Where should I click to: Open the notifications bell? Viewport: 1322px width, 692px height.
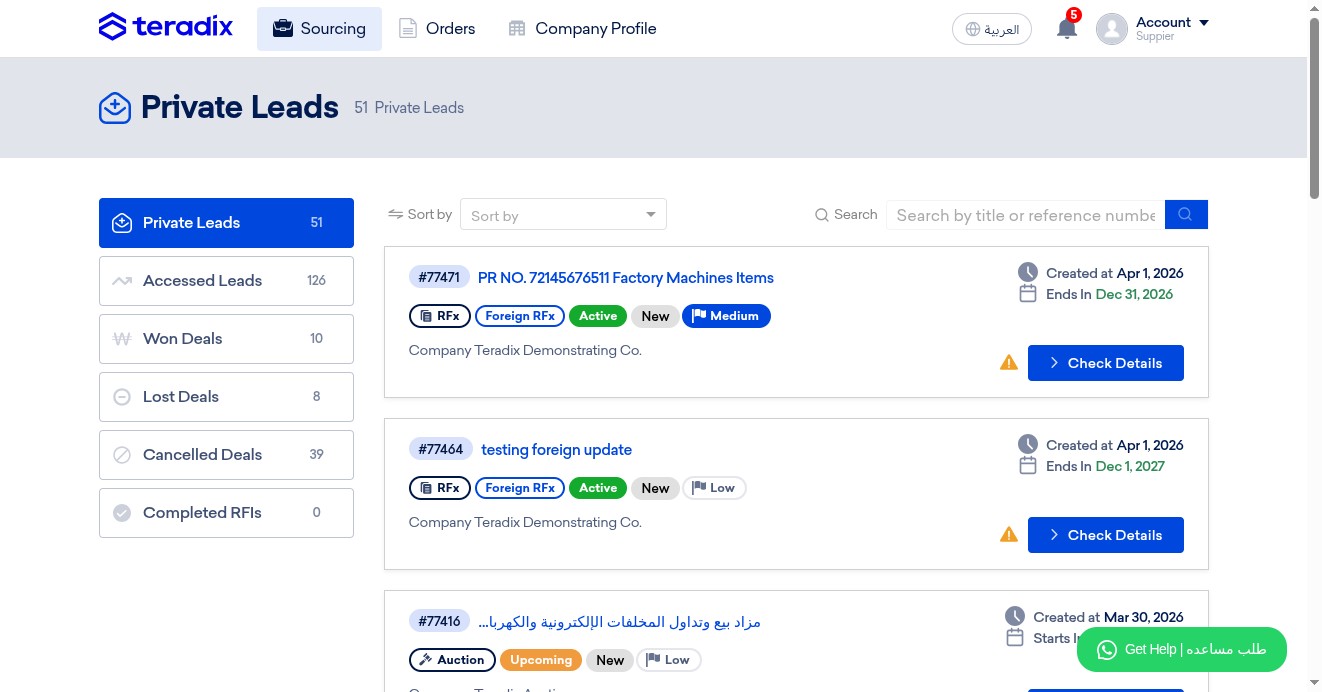[x=1067, y=28]
